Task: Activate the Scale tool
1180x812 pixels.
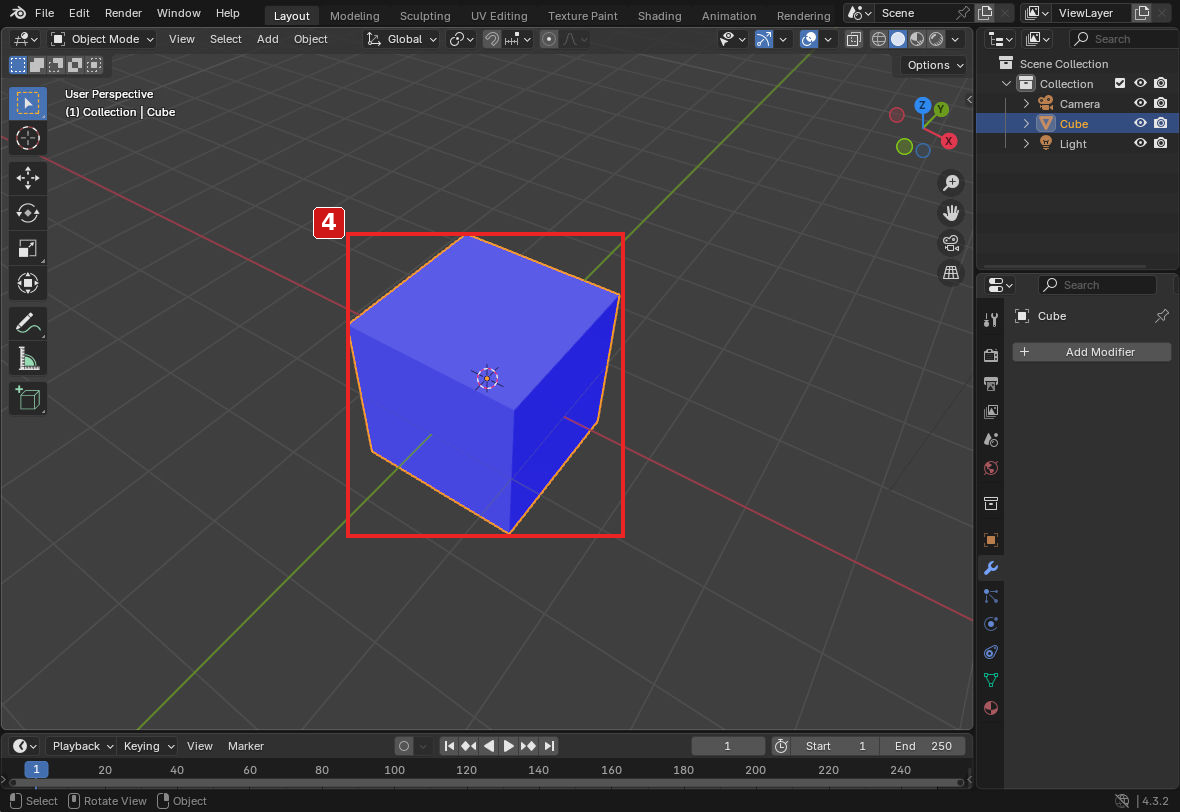Action: [x=28, y=248]
